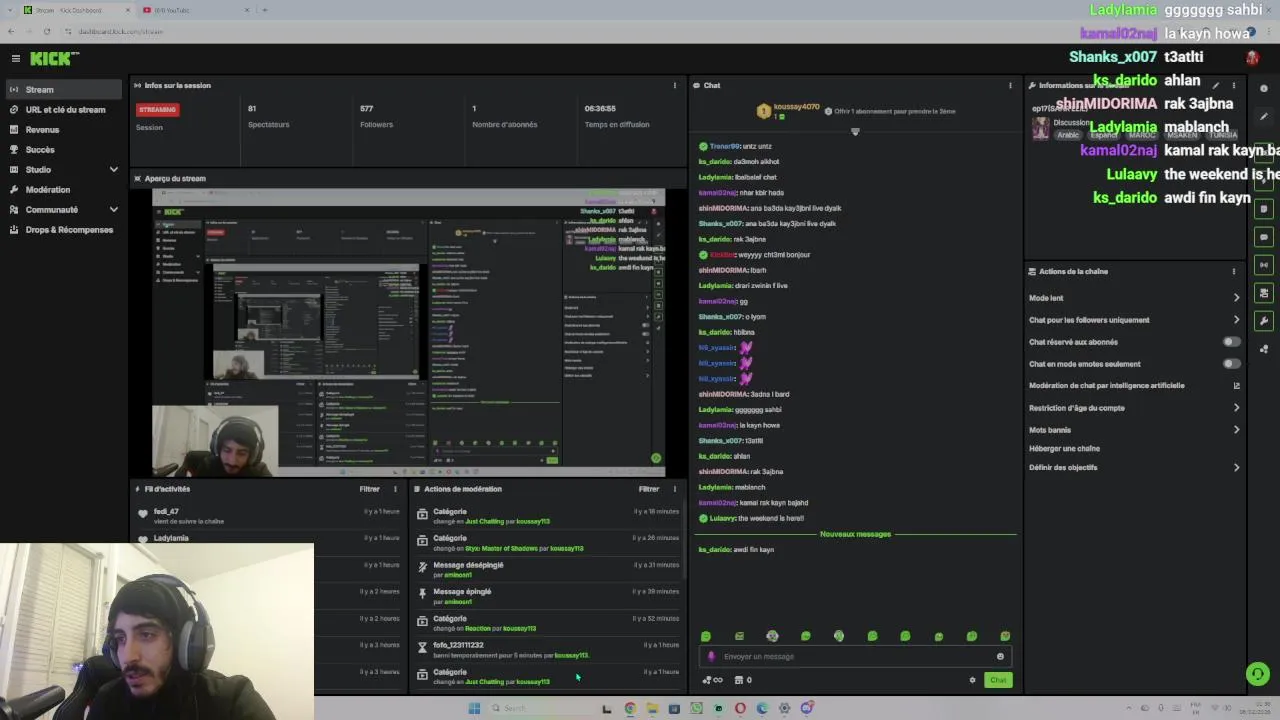Open Actions de la chaîne options menu
This screenshot has height=720, width=1280.
click(1233, 271)
